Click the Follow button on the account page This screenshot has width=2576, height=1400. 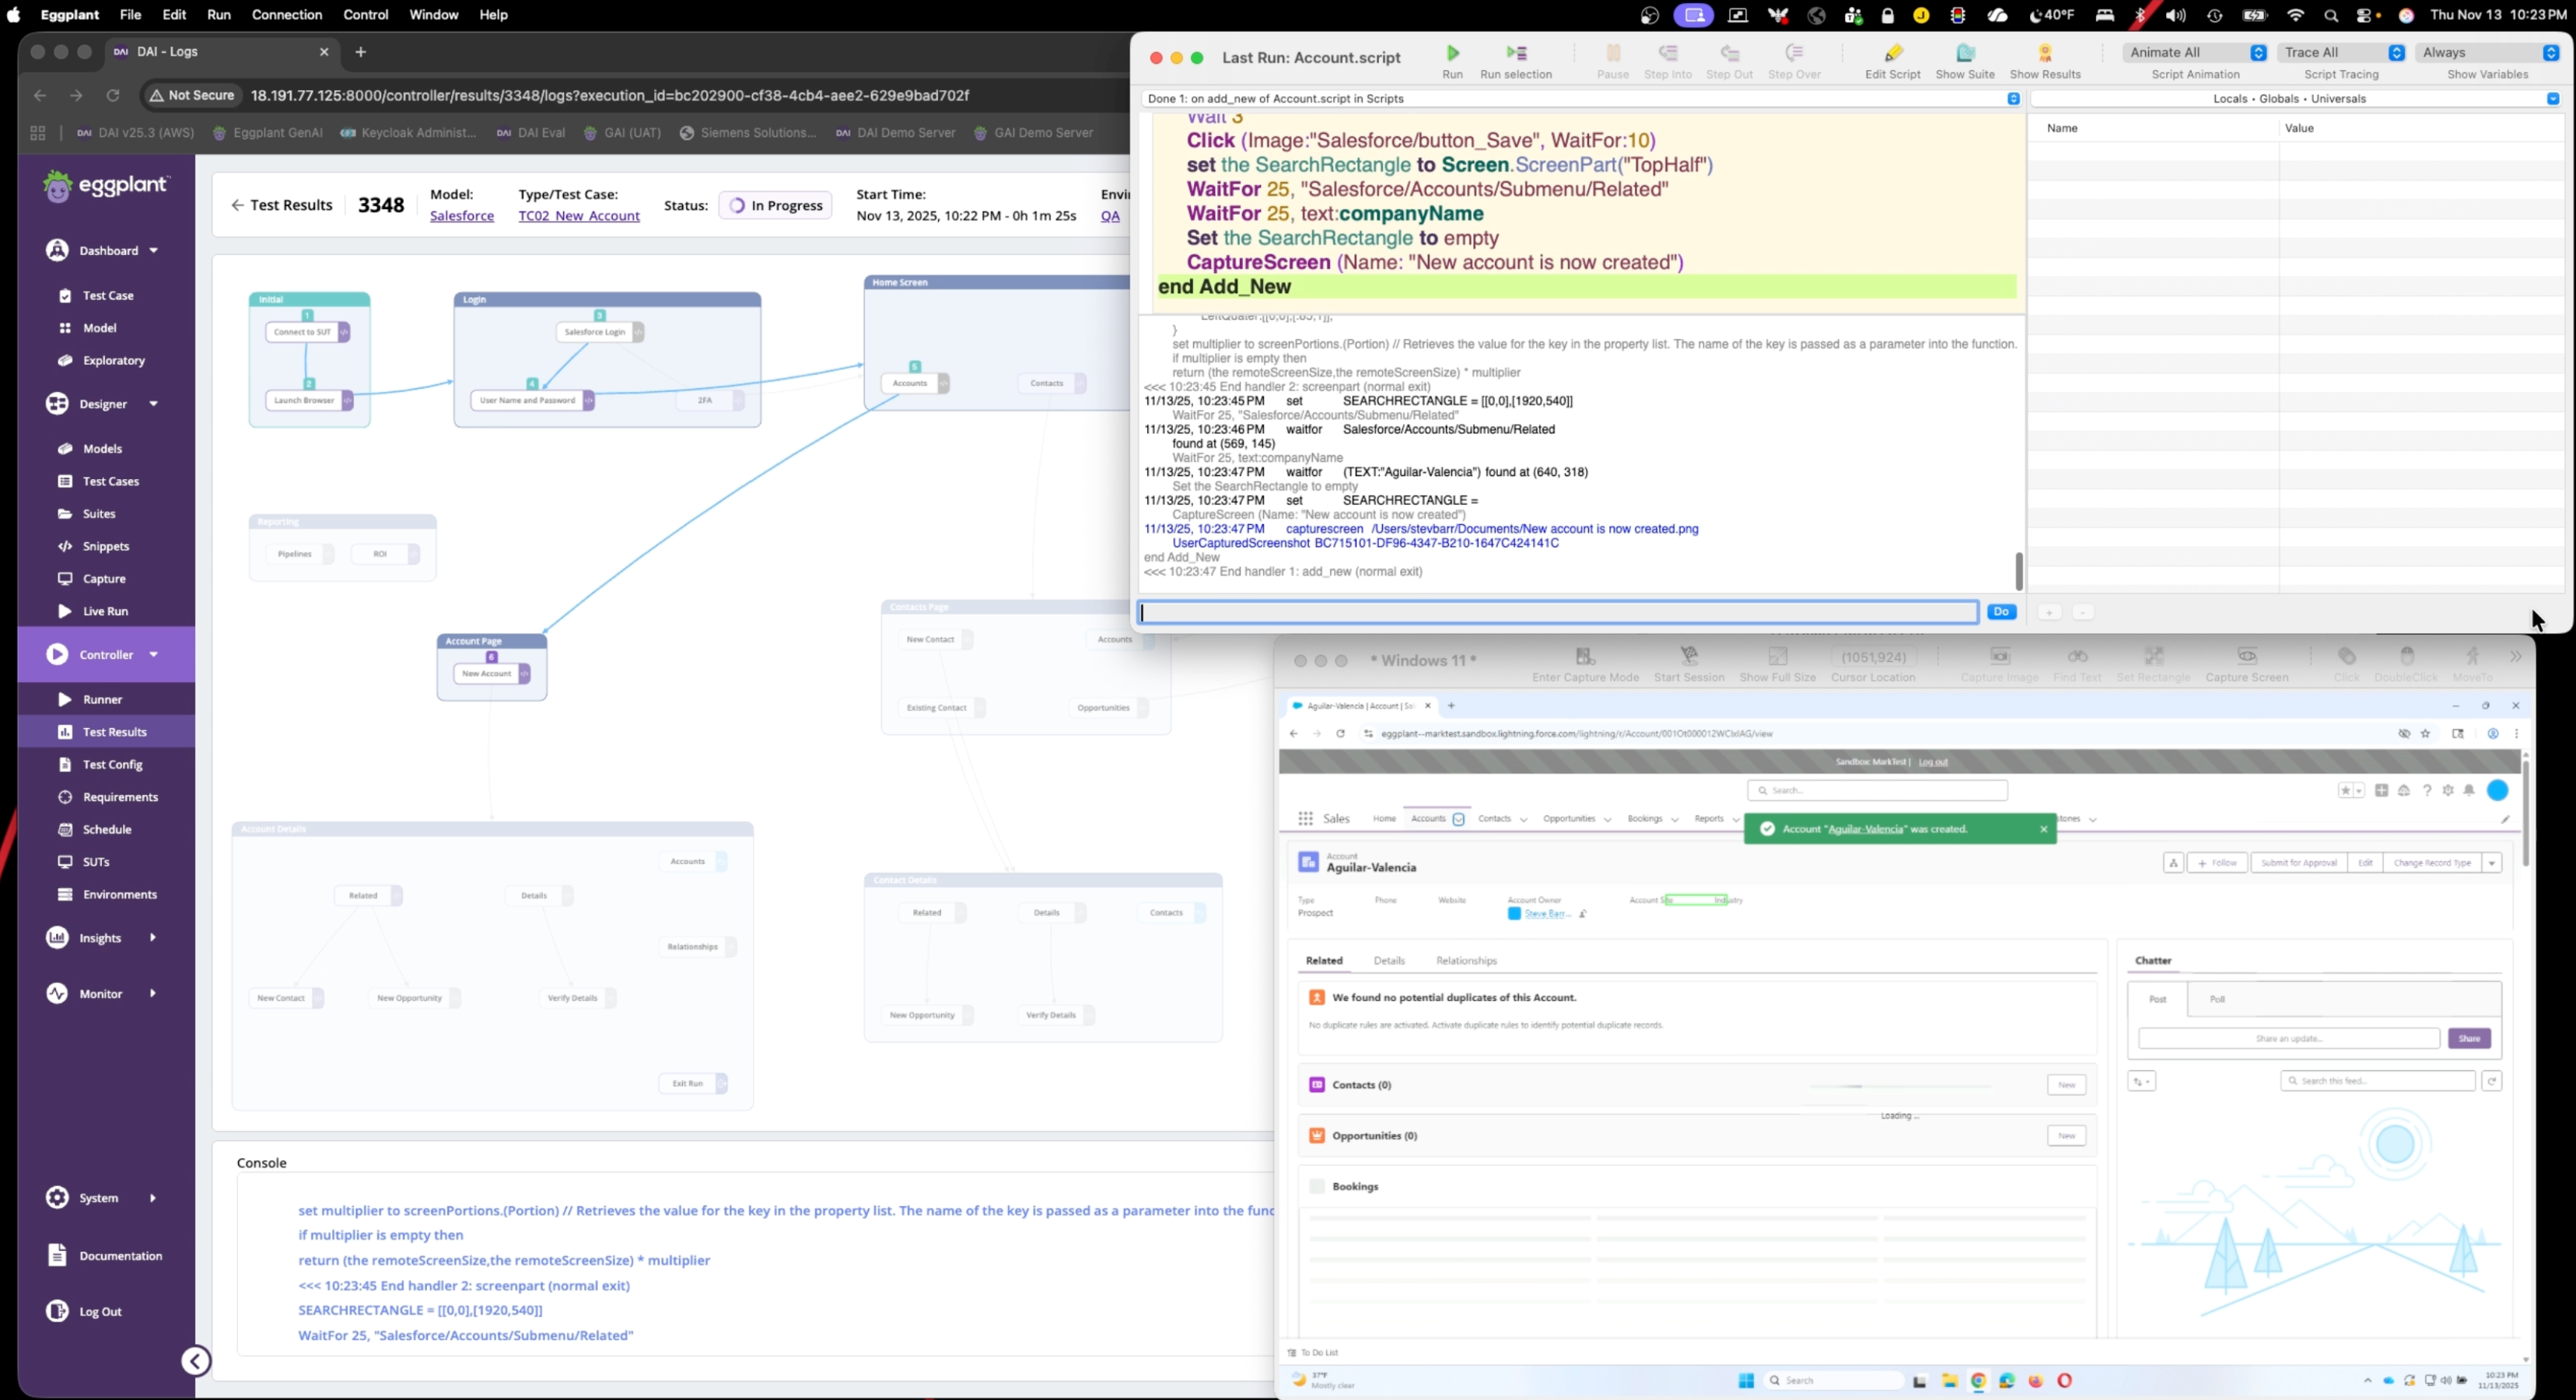(2217, 862)
